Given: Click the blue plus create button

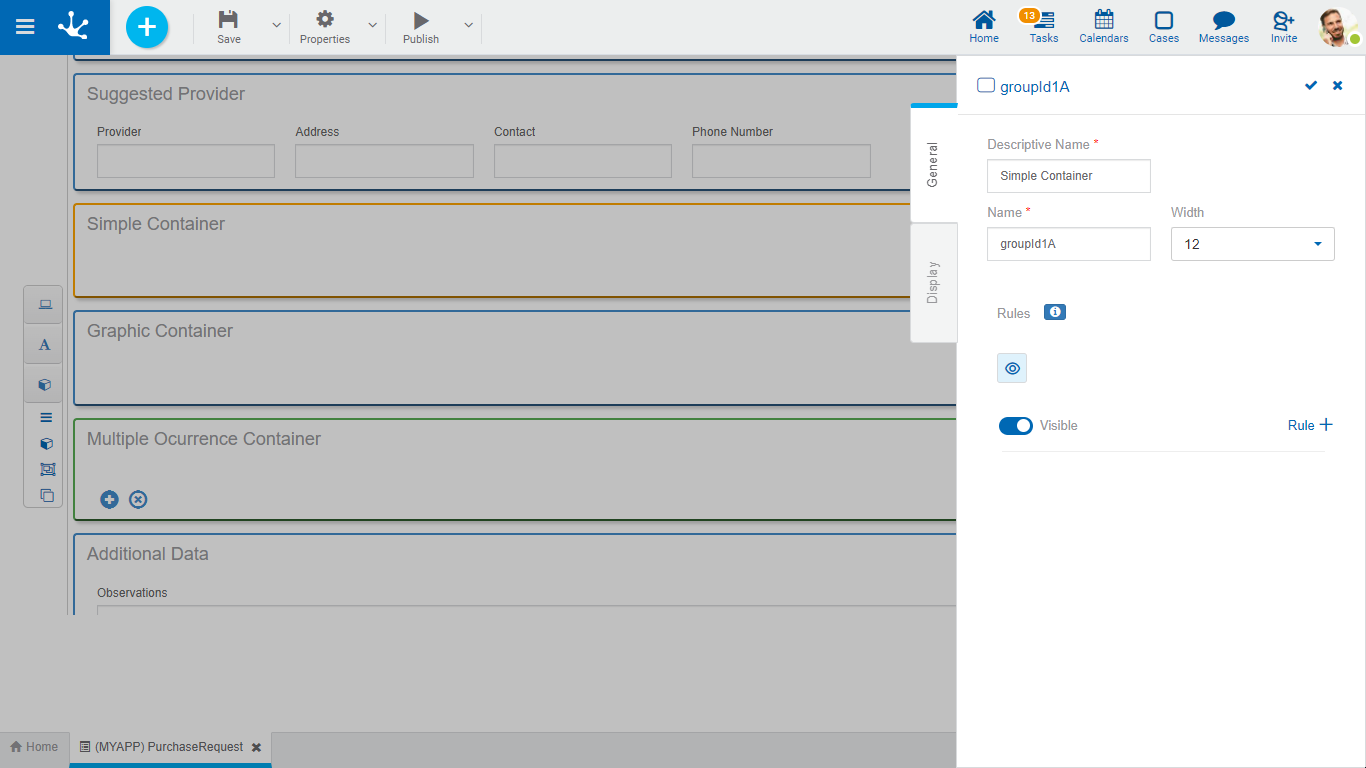Looking at the screenshot, I should pyautogui.click(x=147, y=27).
